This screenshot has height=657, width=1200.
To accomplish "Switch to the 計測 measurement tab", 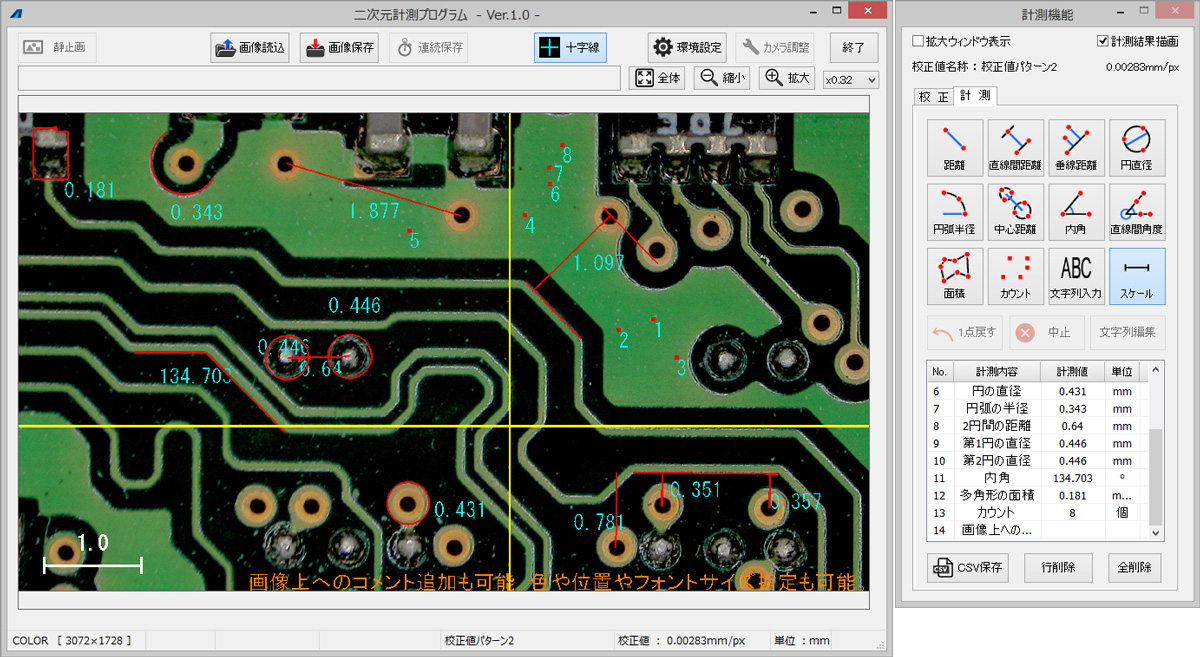I will (974, 95).
